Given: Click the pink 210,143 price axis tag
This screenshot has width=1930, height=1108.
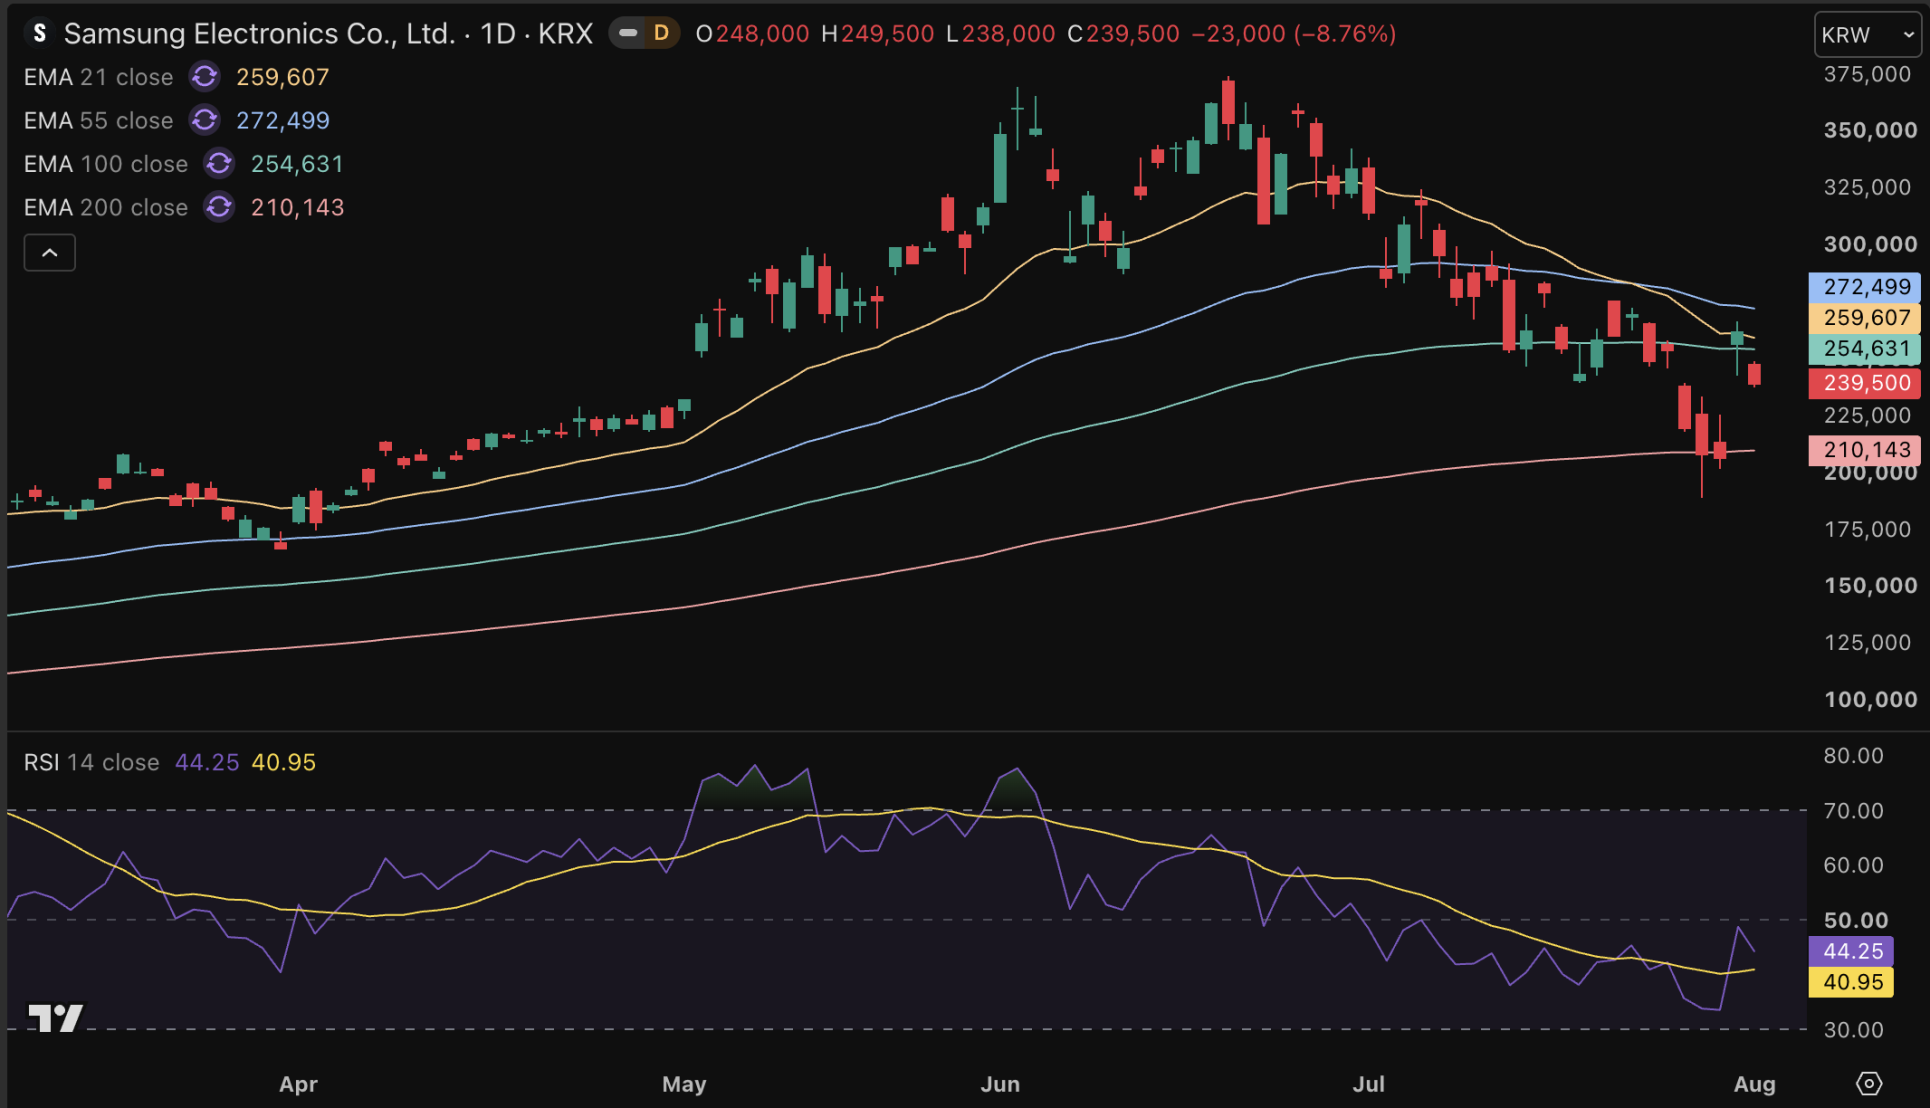Looking at the screenshot, I should tap(1865, 450).
